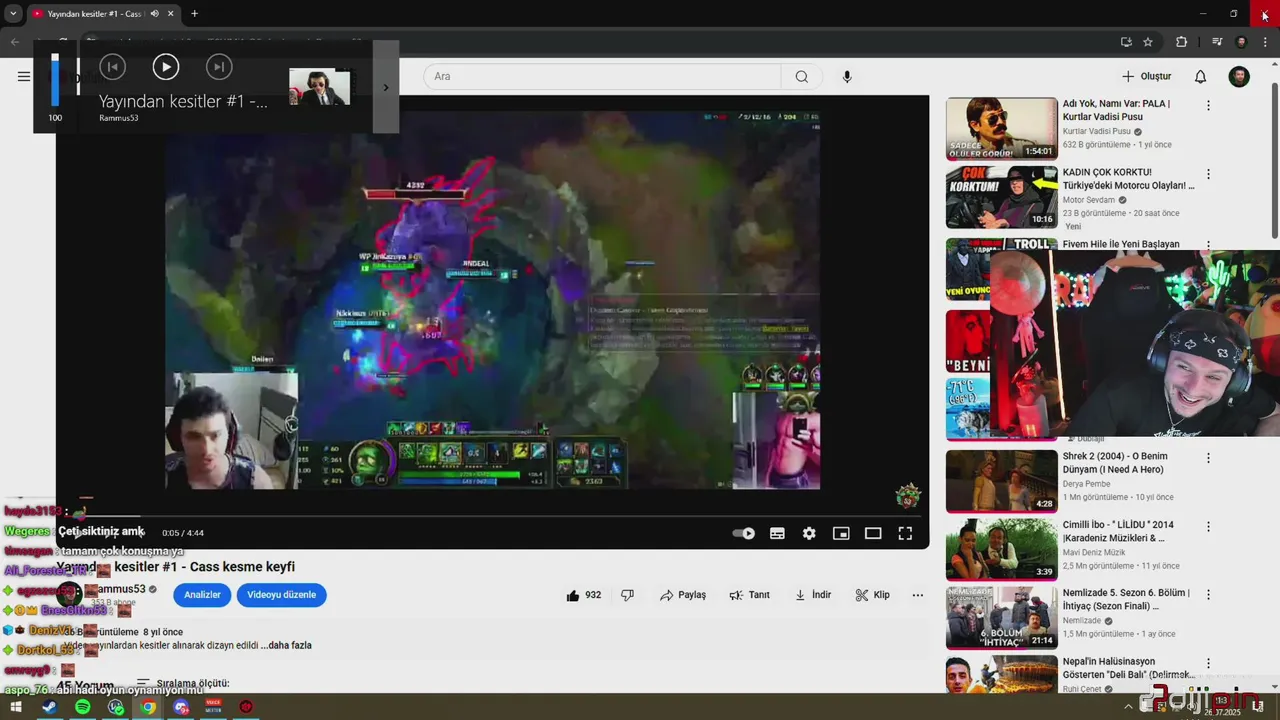Open options for Shrek 2 video

pyautogui.click(x=1208, y=458)
